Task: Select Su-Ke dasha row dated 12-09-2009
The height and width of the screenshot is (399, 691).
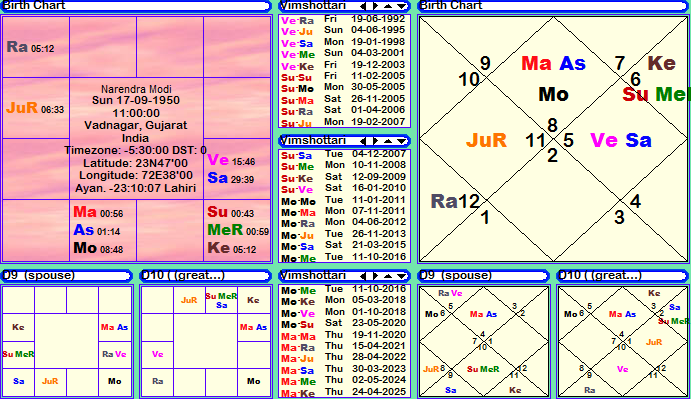Action: tap(343, 178)
